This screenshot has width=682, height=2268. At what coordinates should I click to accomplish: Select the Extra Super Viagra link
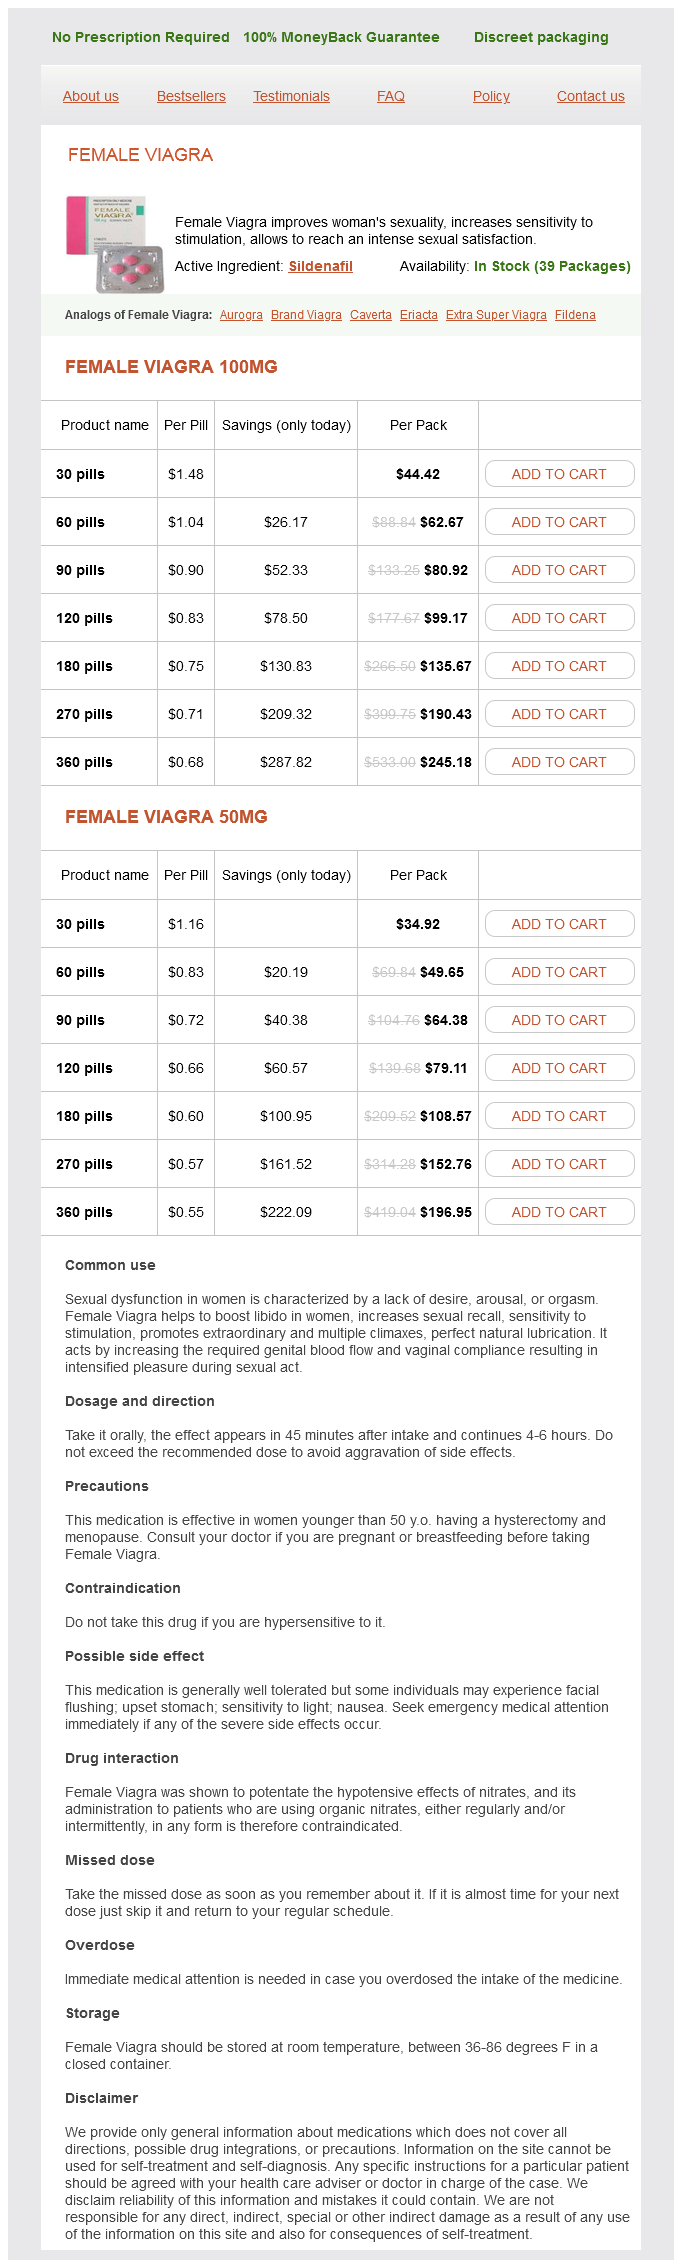[x=496, y=315]
